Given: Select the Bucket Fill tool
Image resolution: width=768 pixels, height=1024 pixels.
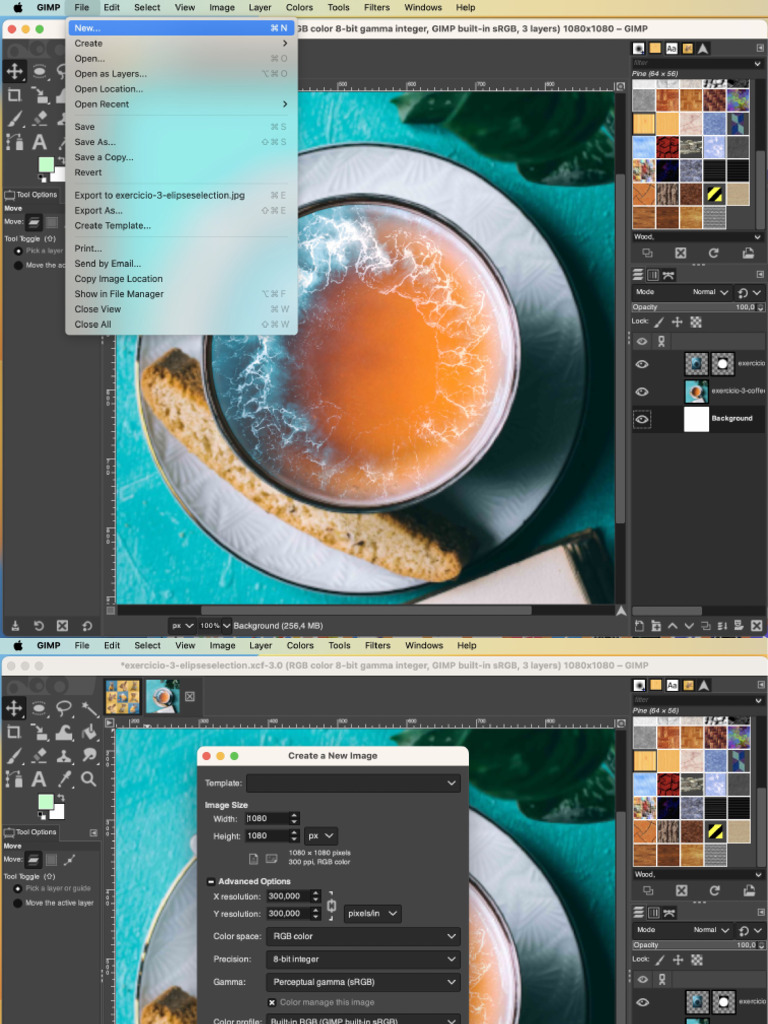Looking at the screenshot, I should click(89, 733).
